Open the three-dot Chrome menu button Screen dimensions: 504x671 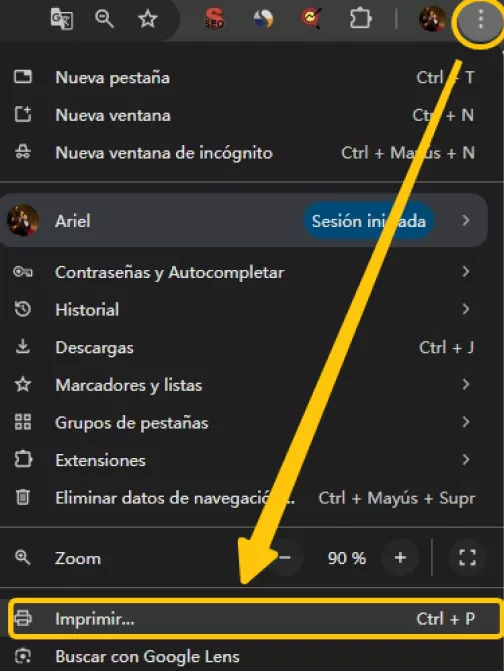click(x=480, y=20)
